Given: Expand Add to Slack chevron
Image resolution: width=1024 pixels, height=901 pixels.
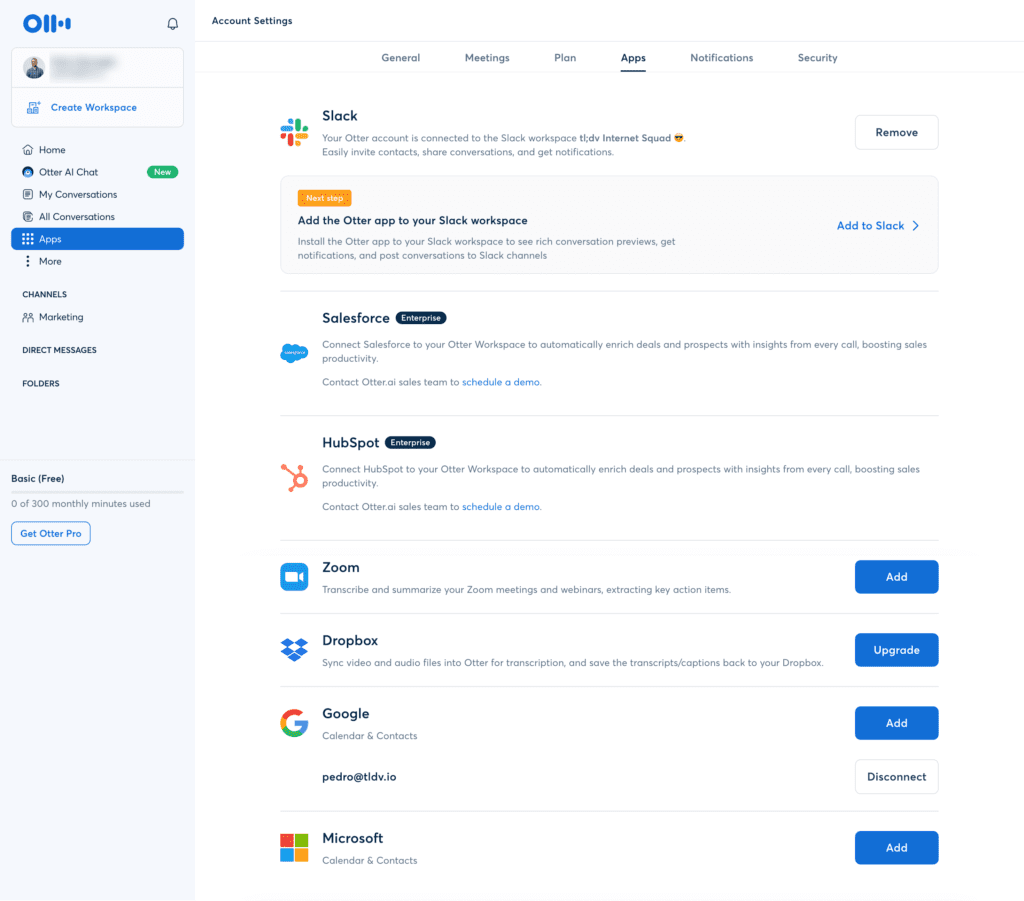Looking at the screenshot, I should [x=916, y=226].
